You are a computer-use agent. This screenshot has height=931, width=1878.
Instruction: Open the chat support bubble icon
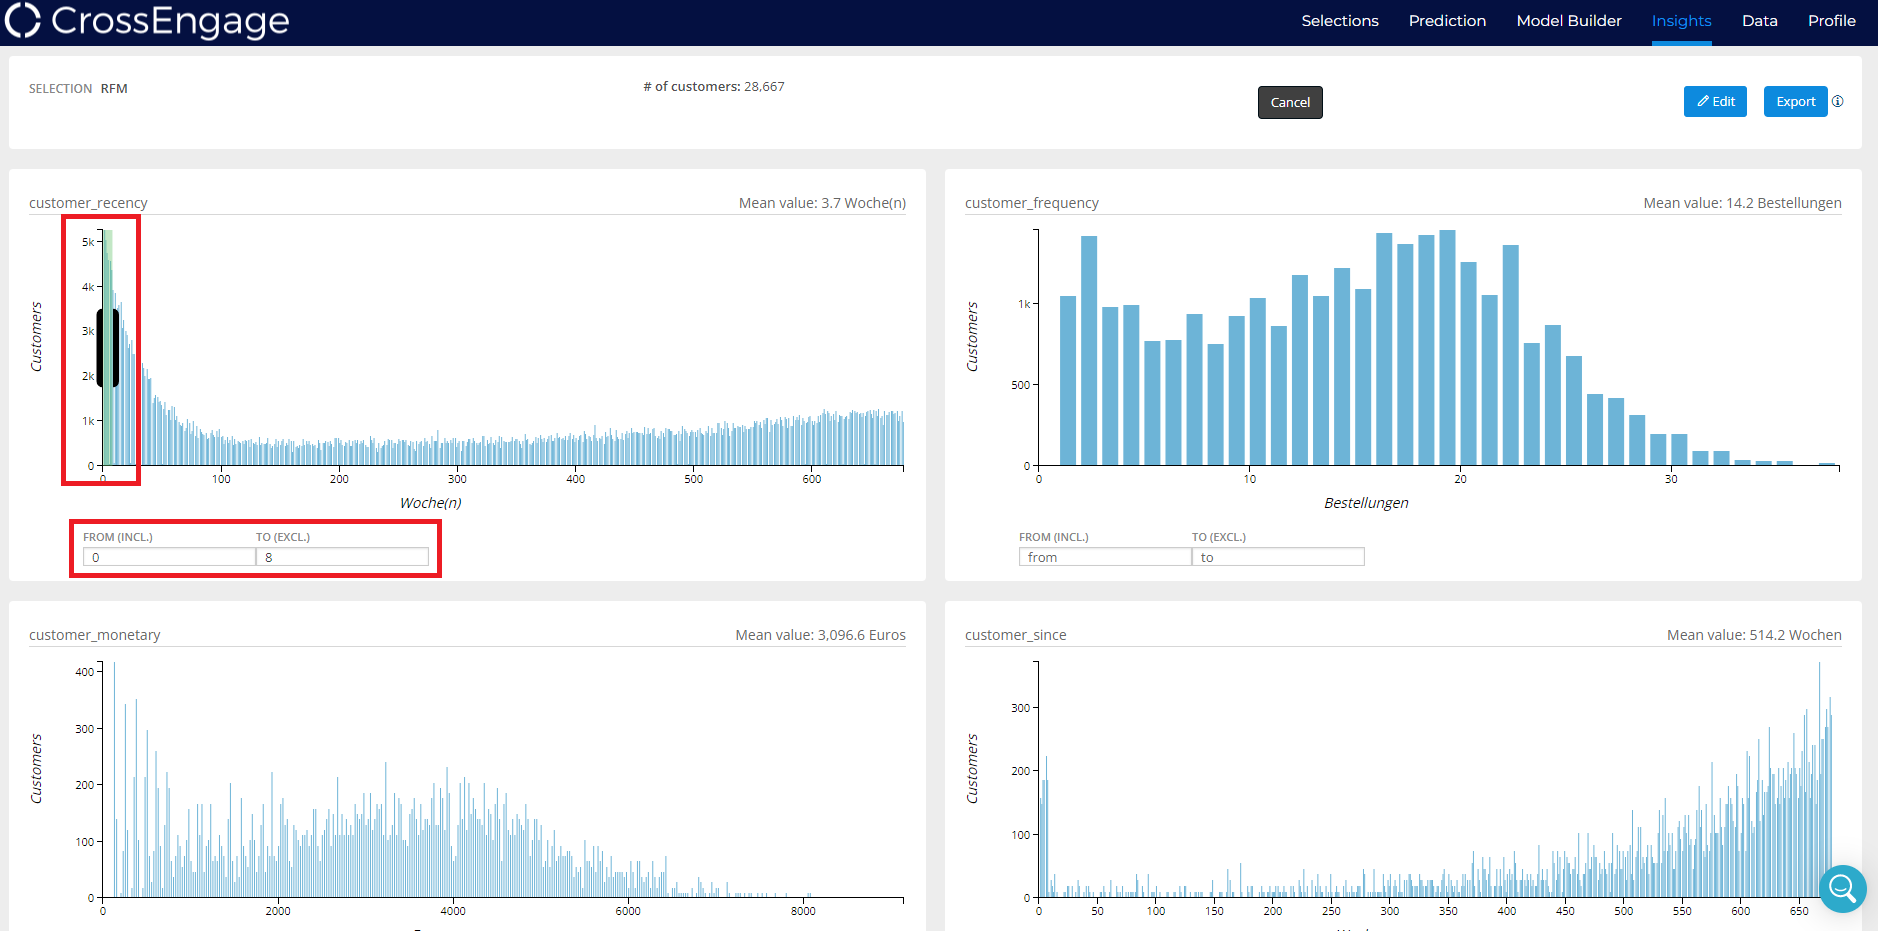coord(1842,888)
